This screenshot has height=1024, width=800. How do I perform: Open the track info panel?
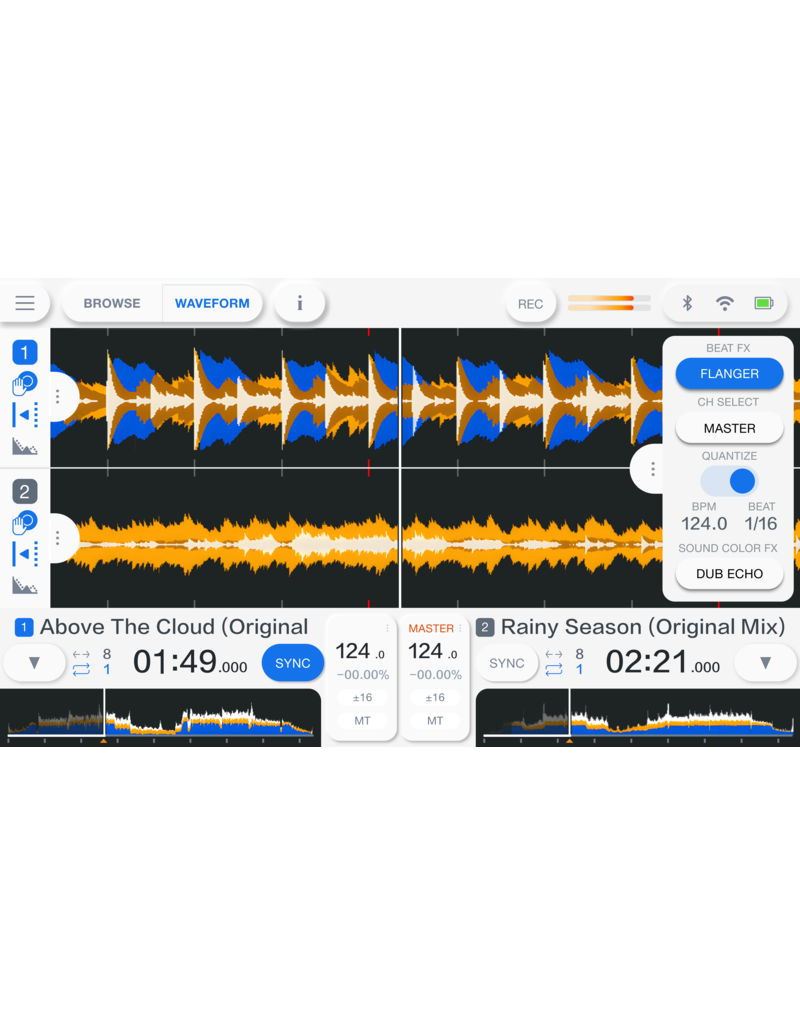[x=299, y=303]
